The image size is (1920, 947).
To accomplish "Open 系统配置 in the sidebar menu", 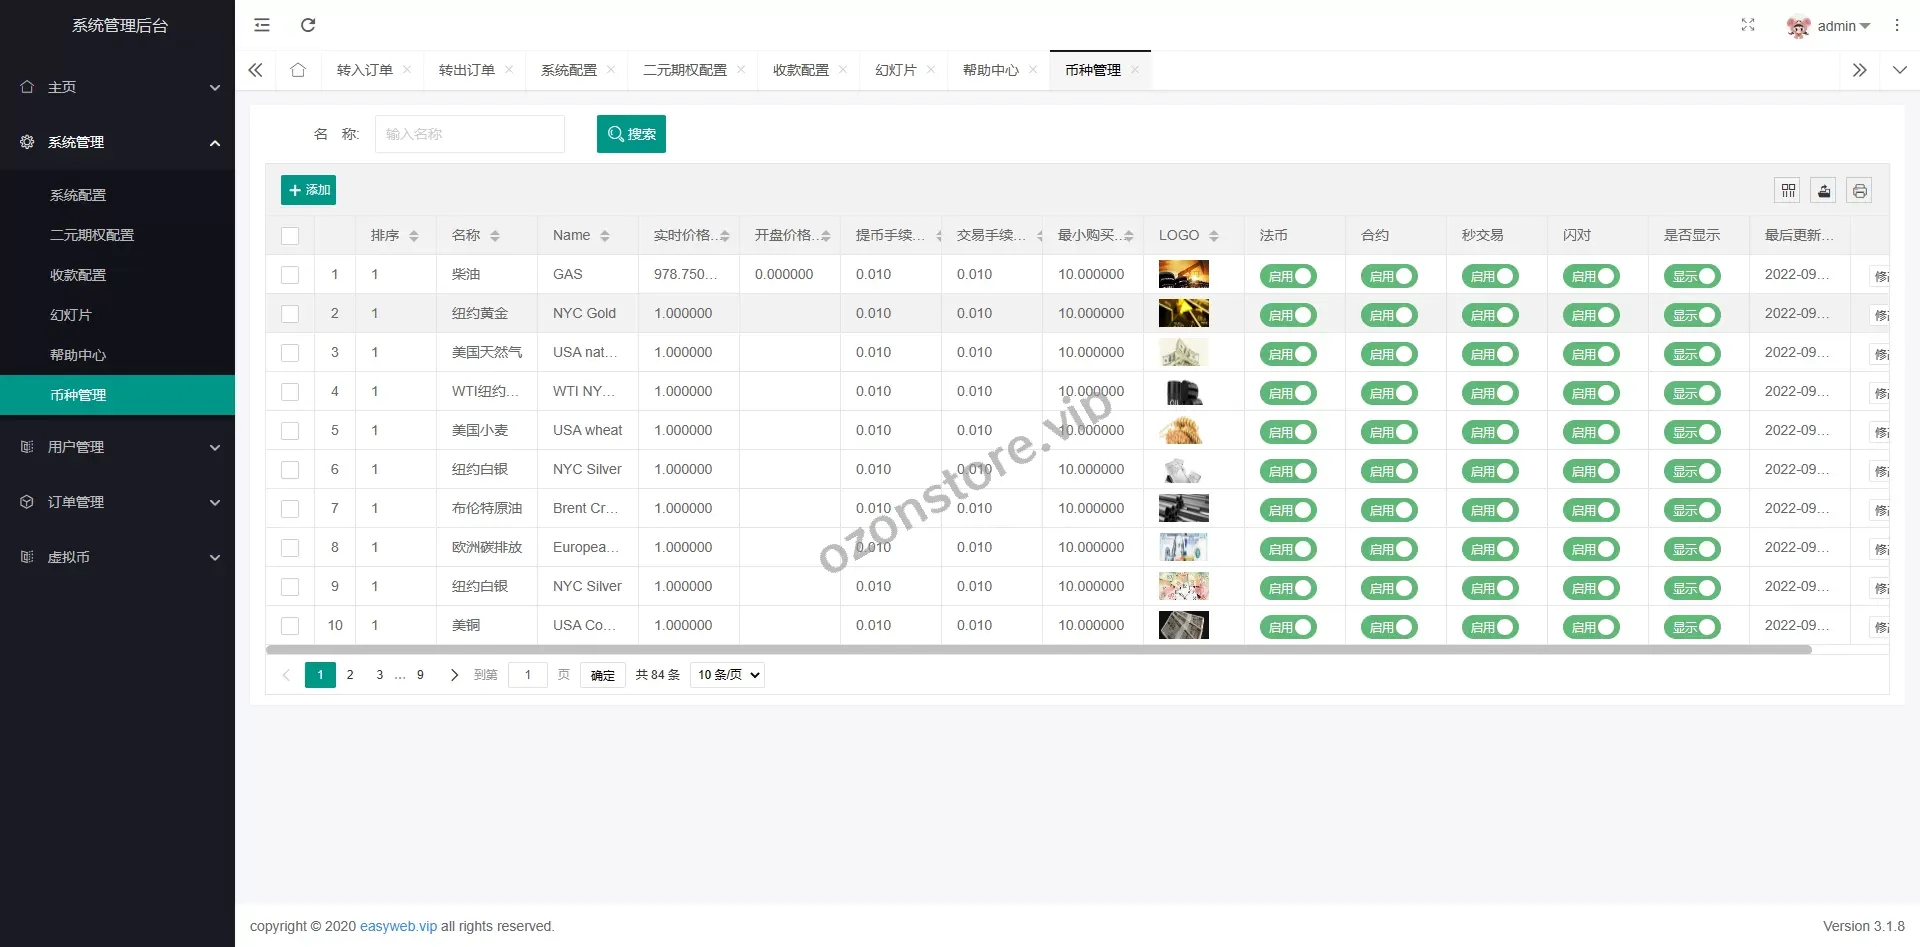I will coord(78,195).
